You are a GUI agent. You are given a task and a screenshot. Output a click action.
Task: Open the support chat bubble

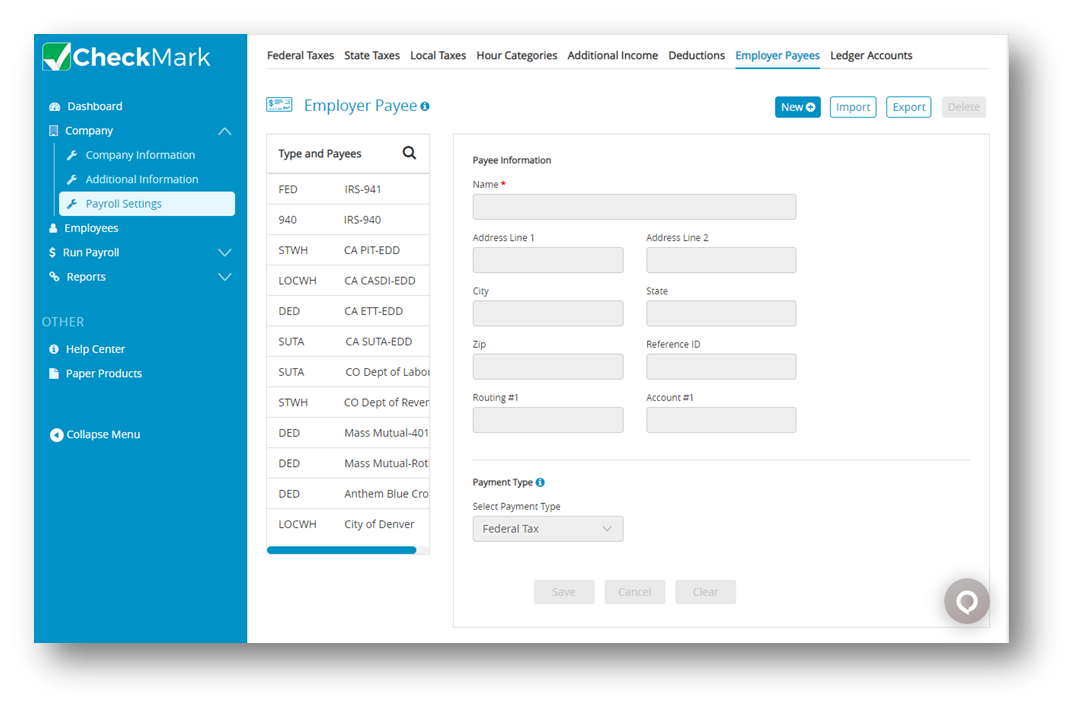click(966, 601)
